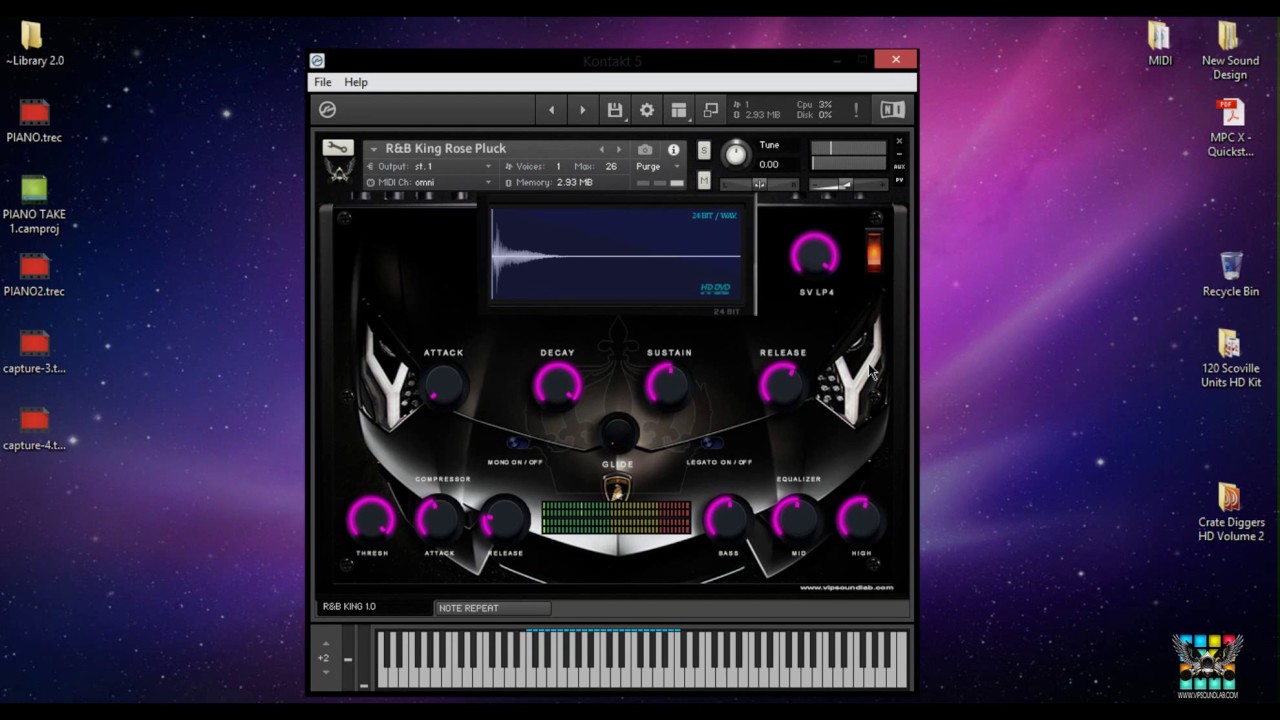Image resolution: width=1280 pixels, height=720 pixels.
Task: Mute the R&B King Rose Pluck instrument
Action: click(x=704, y=180)
